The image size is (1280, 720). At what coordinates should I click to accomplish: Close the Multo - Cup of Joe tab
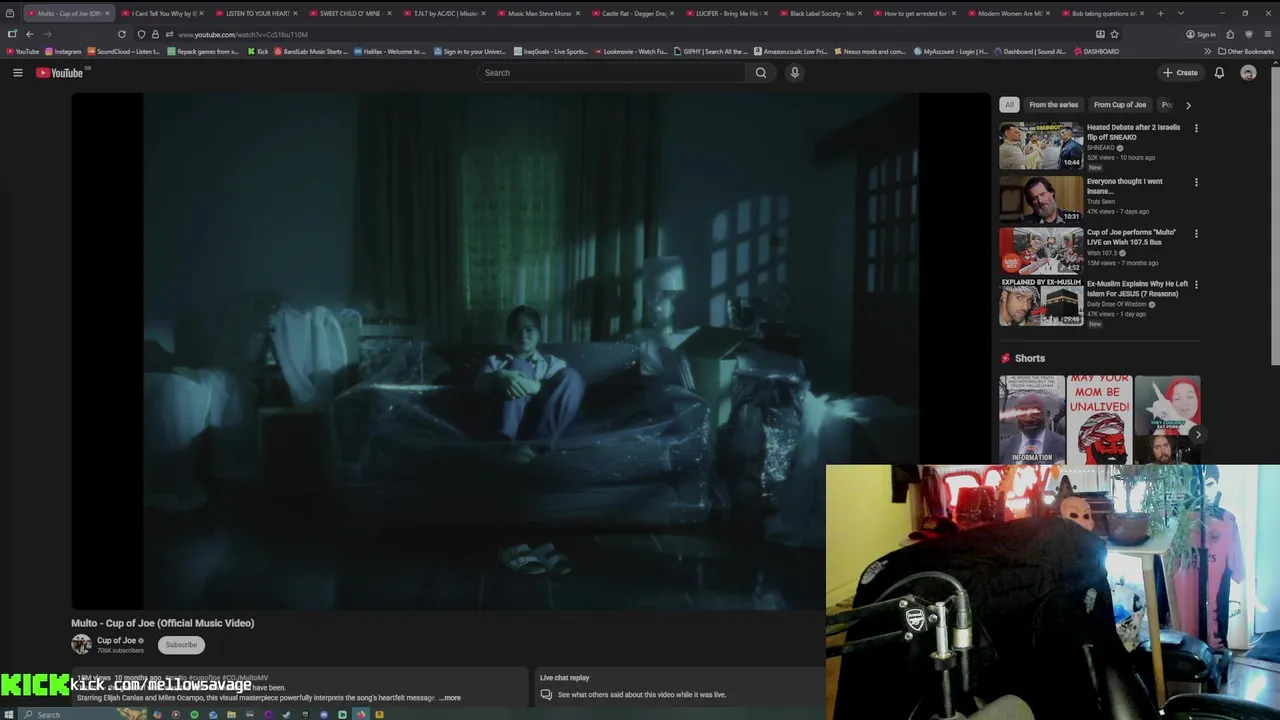[107, 13]
